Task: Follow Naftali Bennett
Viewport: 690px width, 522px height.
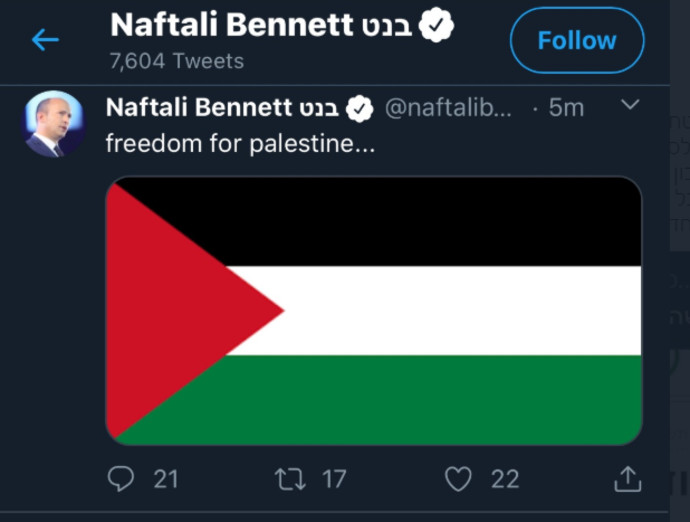Action: [577, 41]
